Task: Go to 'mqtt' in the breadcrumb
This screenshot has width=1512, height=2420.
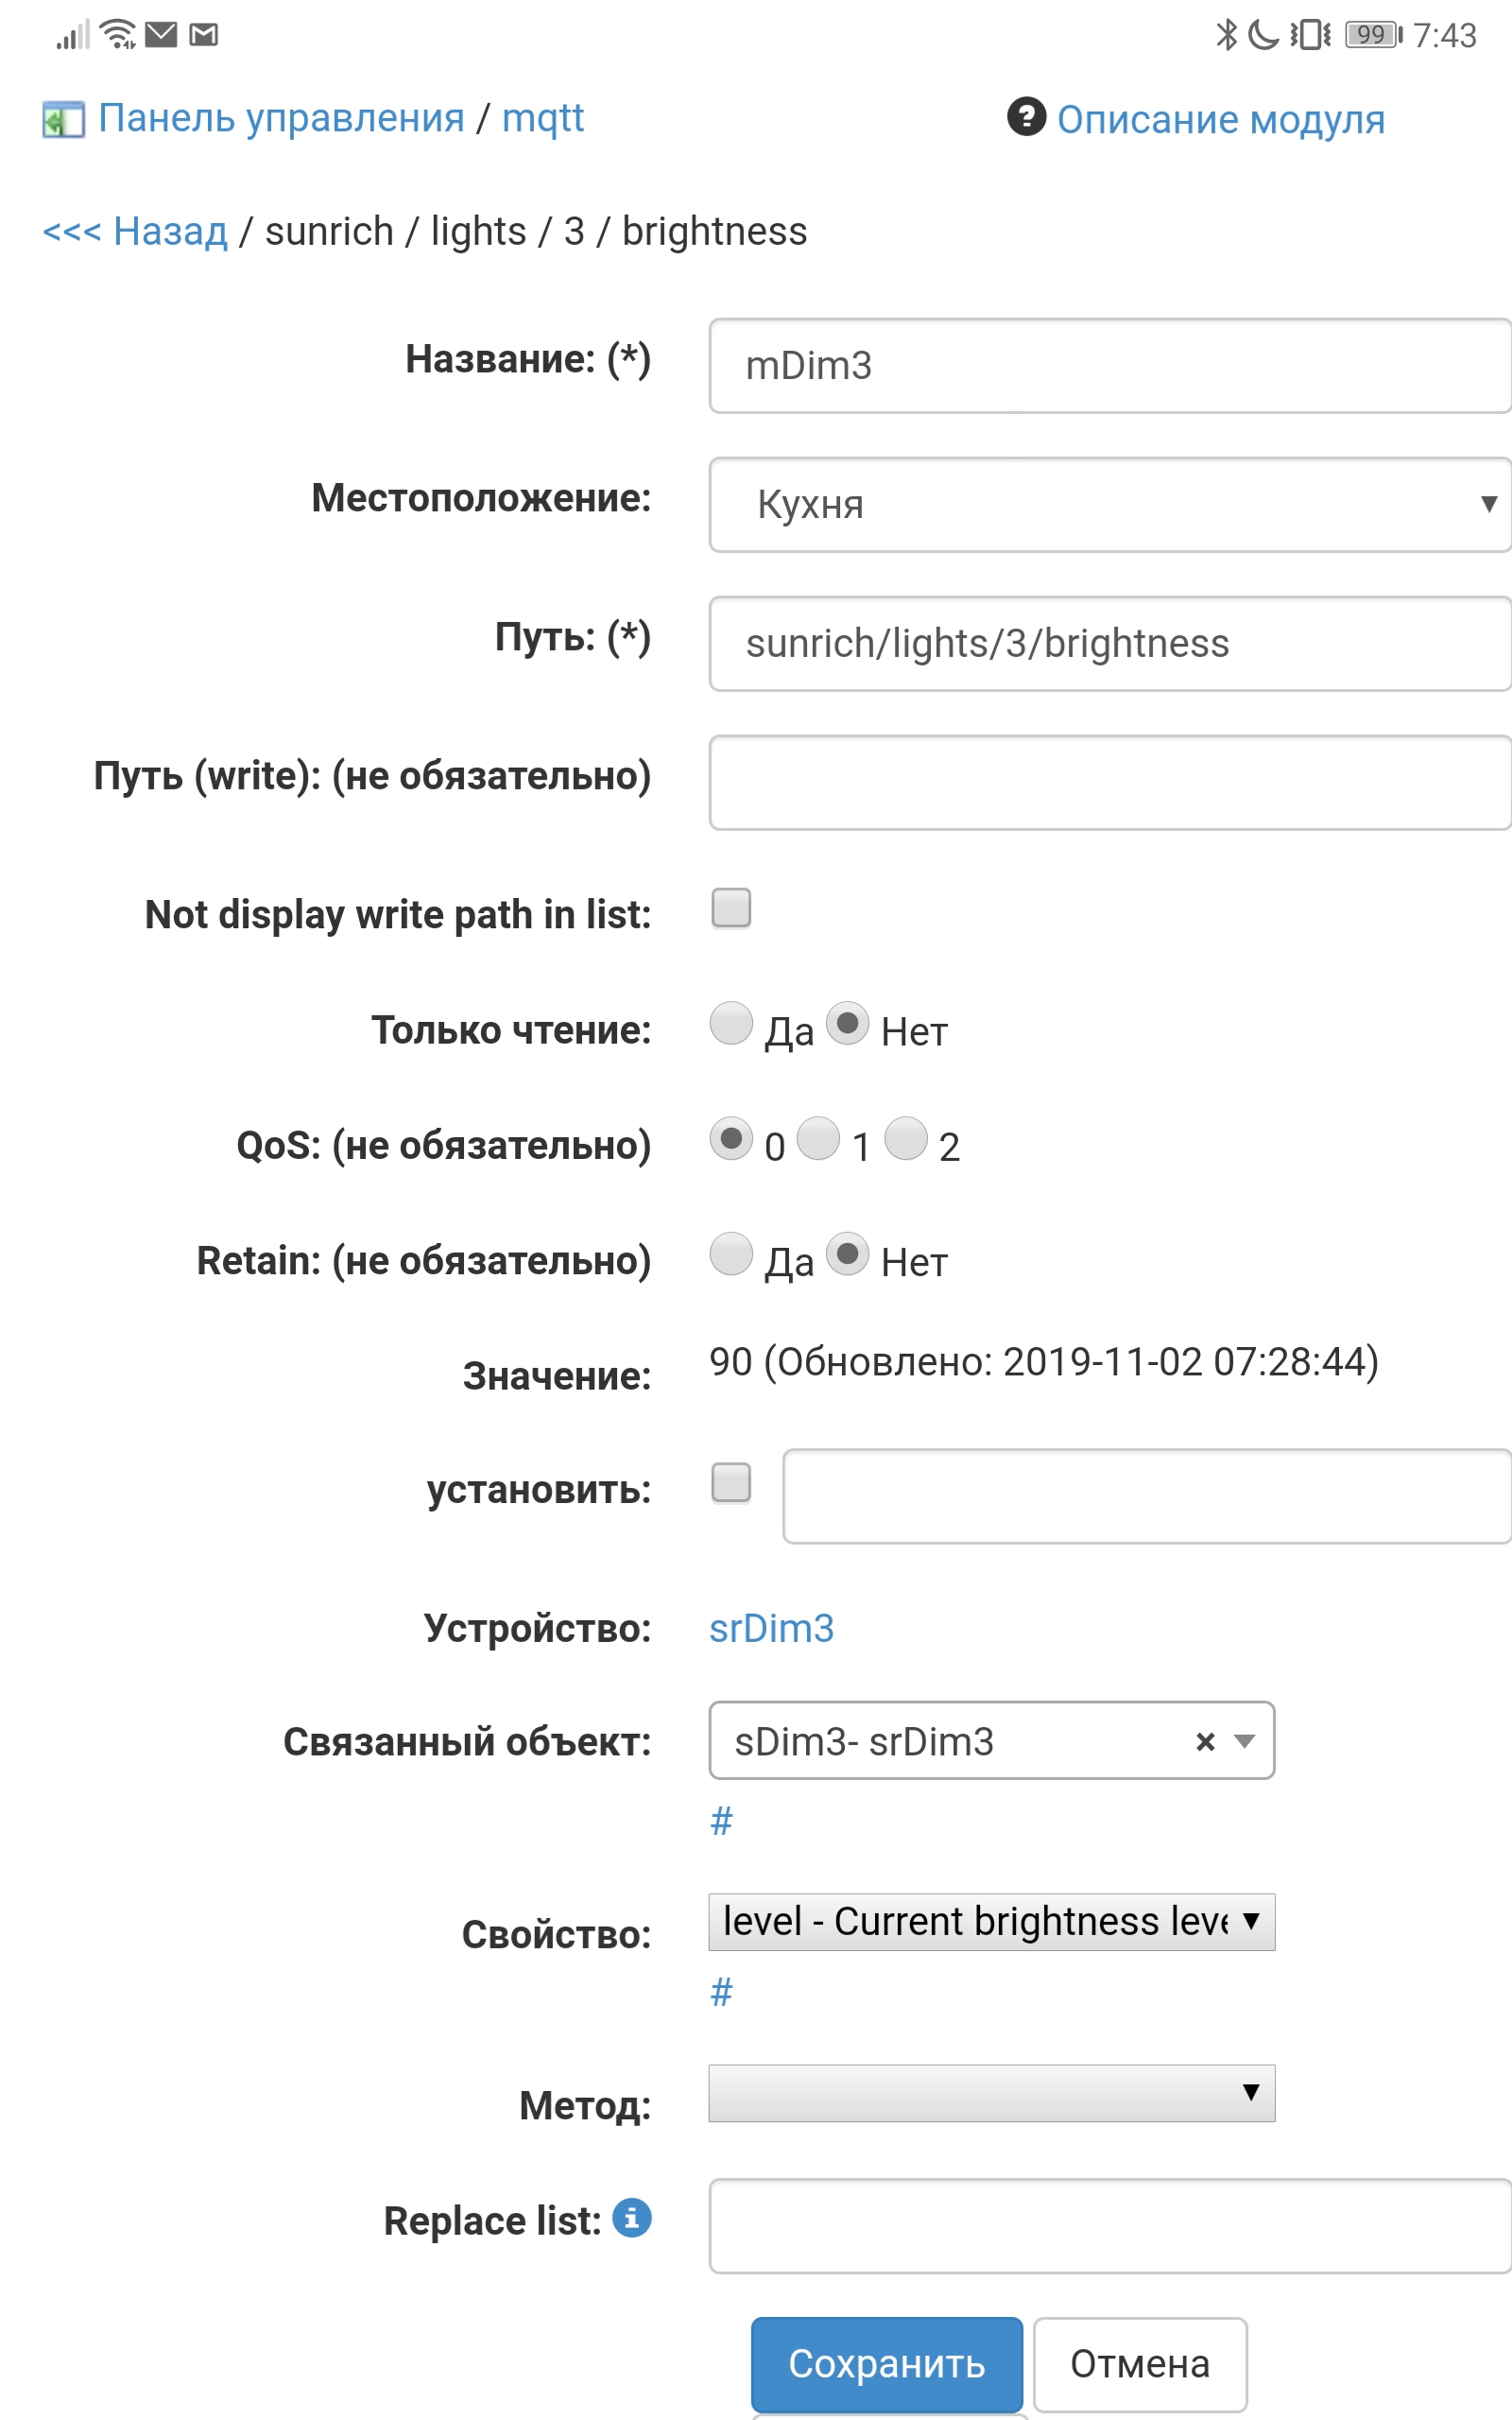Action: (543, 118)
